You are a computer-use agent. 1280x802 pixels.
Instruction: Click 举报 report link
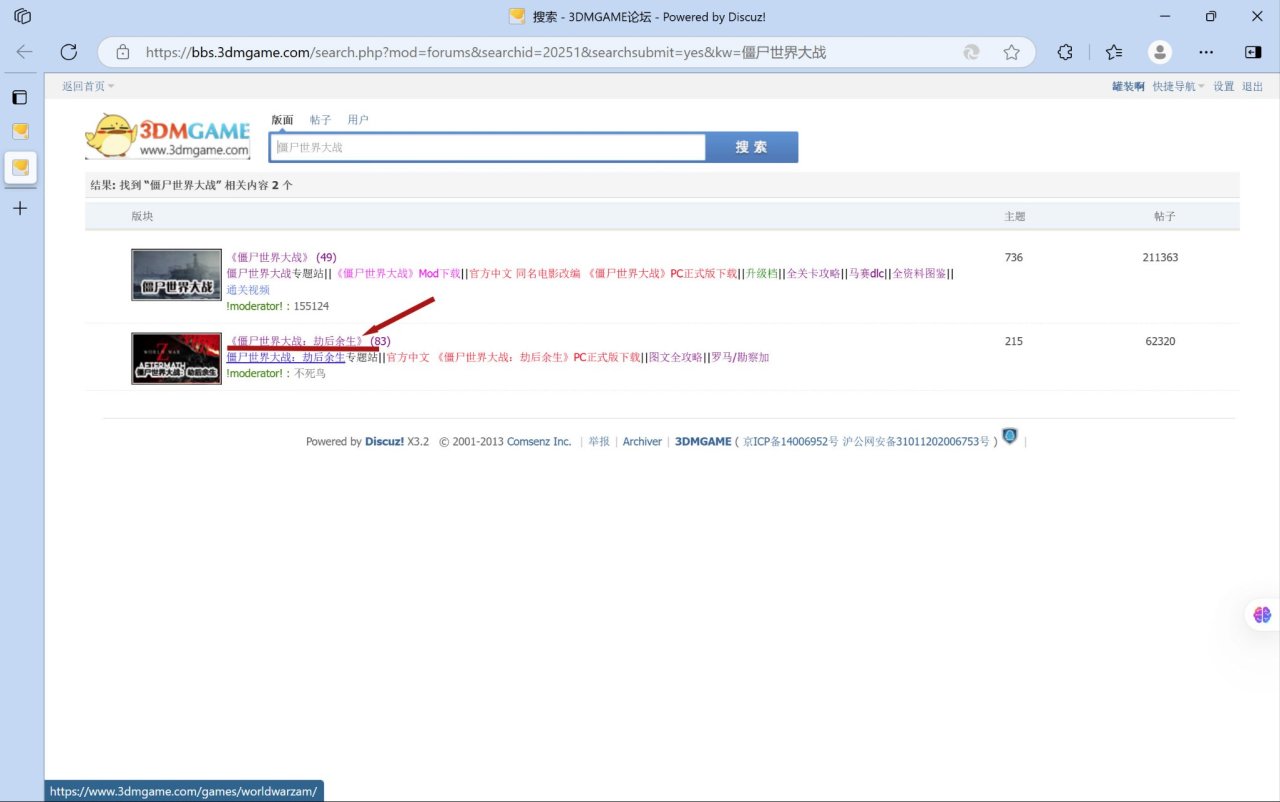pos(599,441)
